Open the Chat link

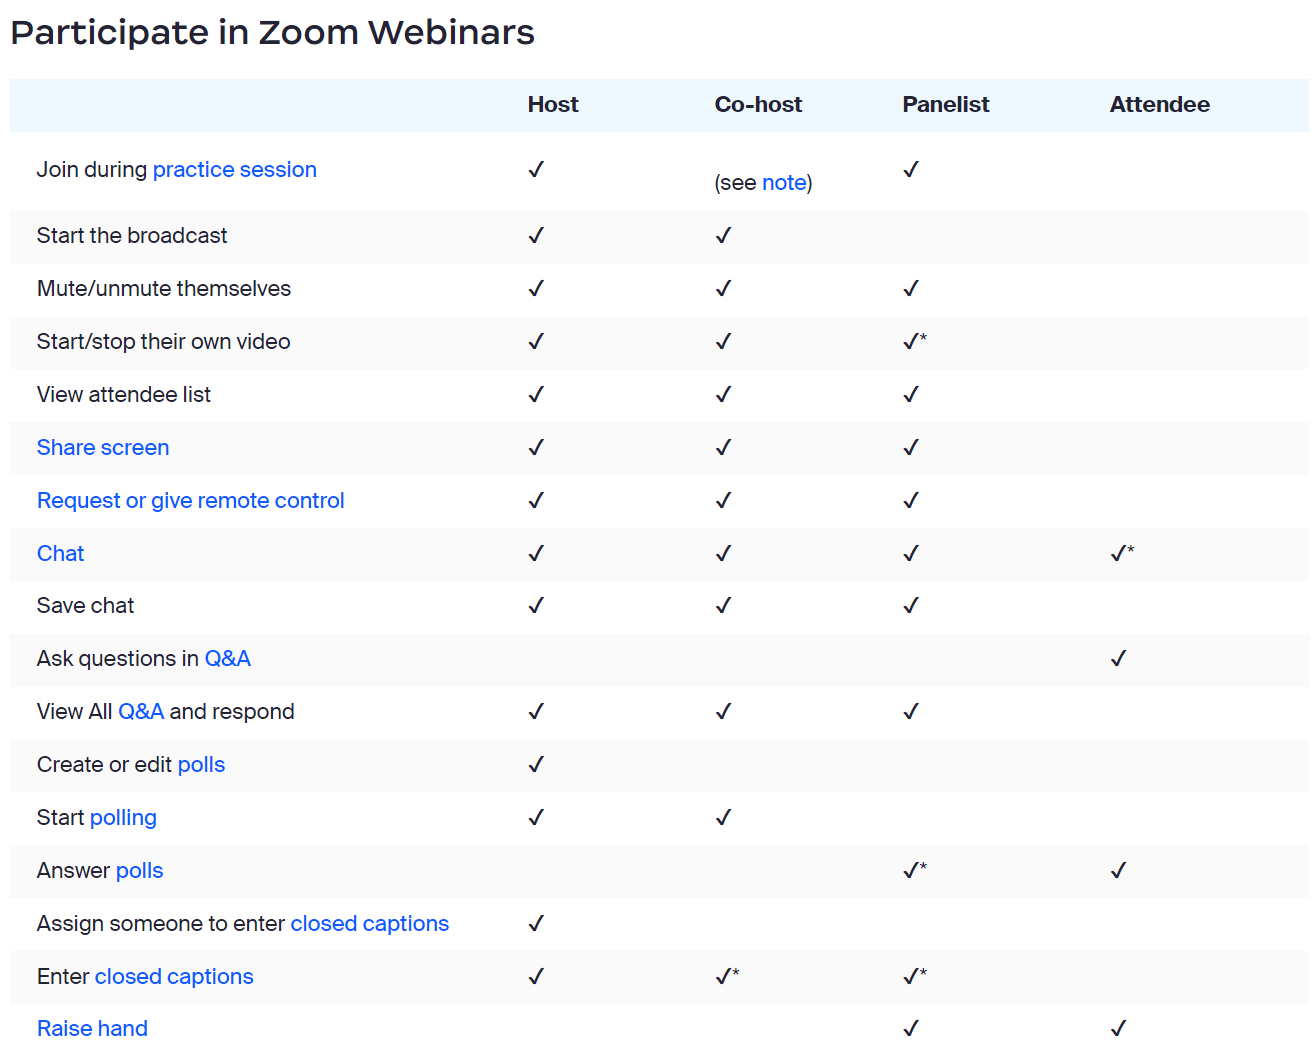coord(60,553)
